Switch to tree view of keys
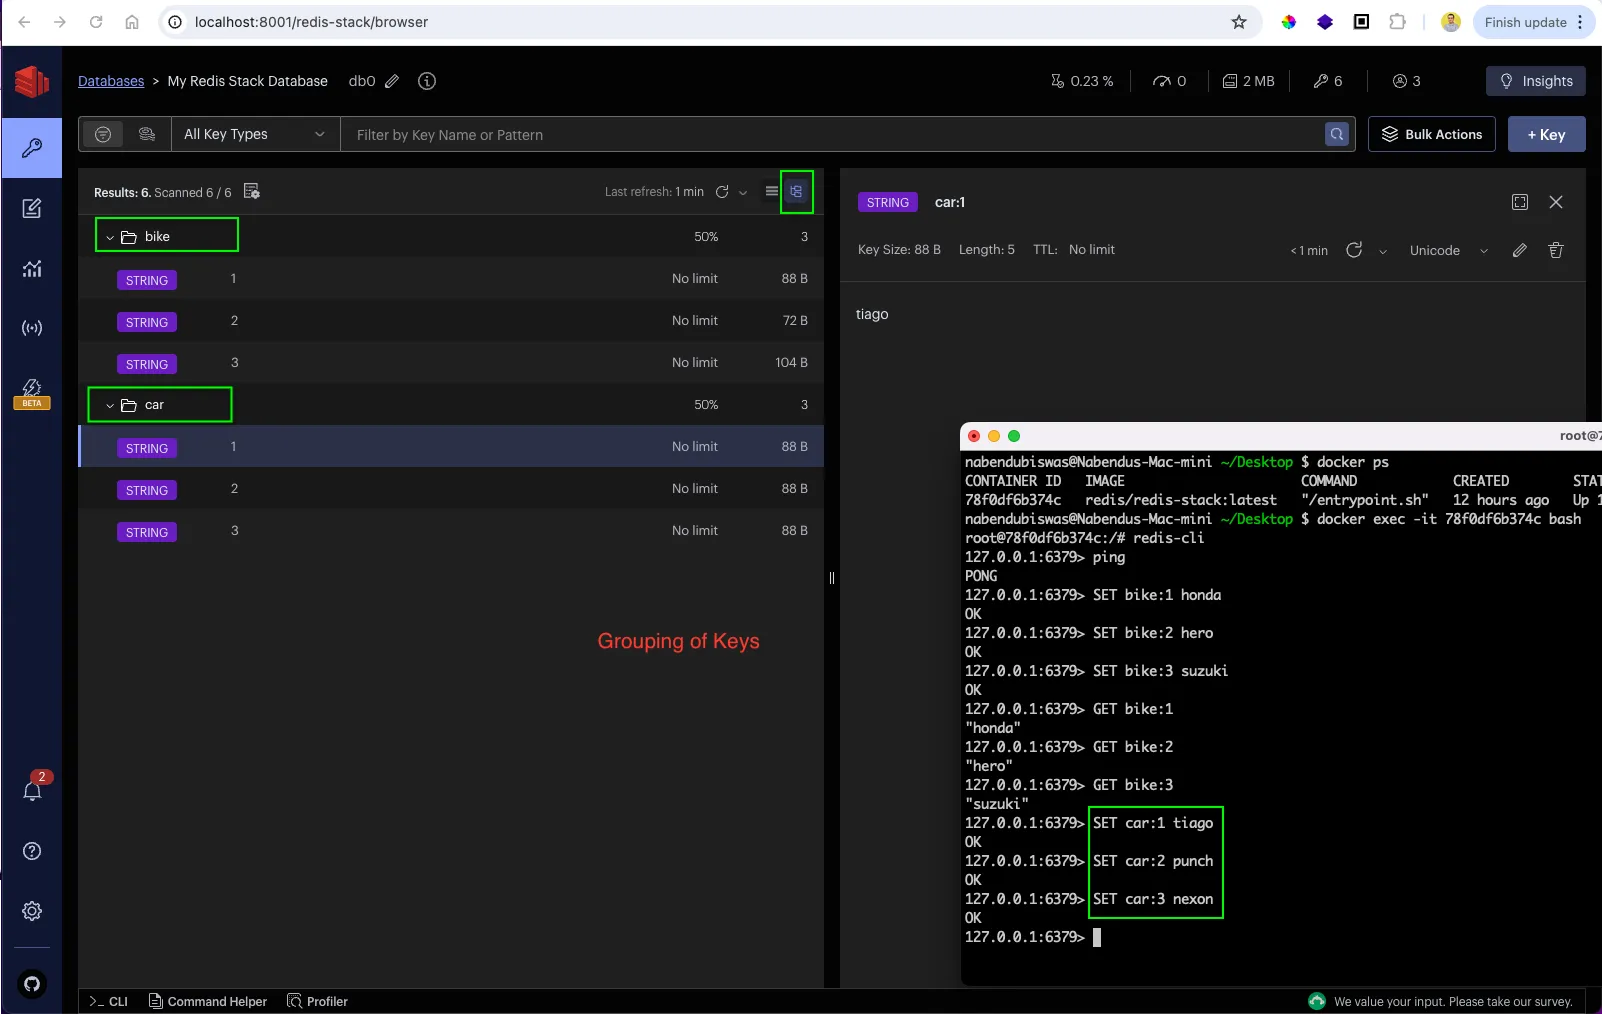 pos(796,191)
